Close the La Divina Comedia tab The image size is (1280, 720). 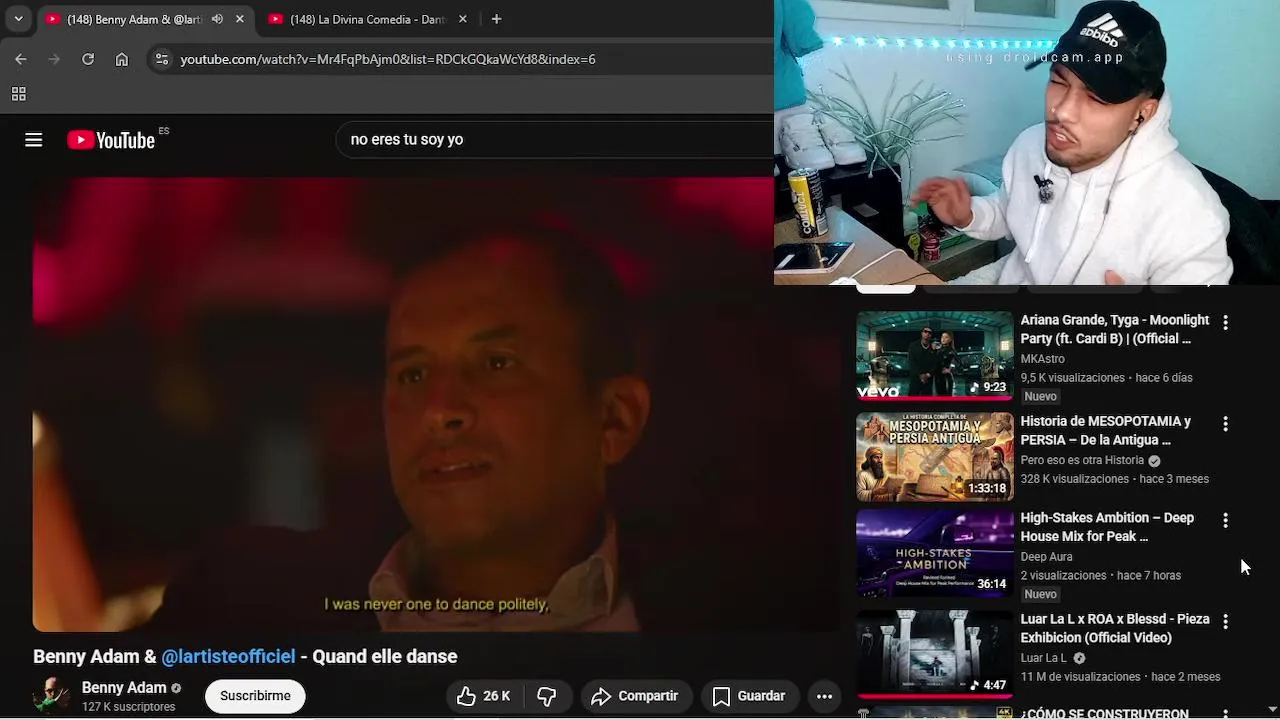[462, 19]
